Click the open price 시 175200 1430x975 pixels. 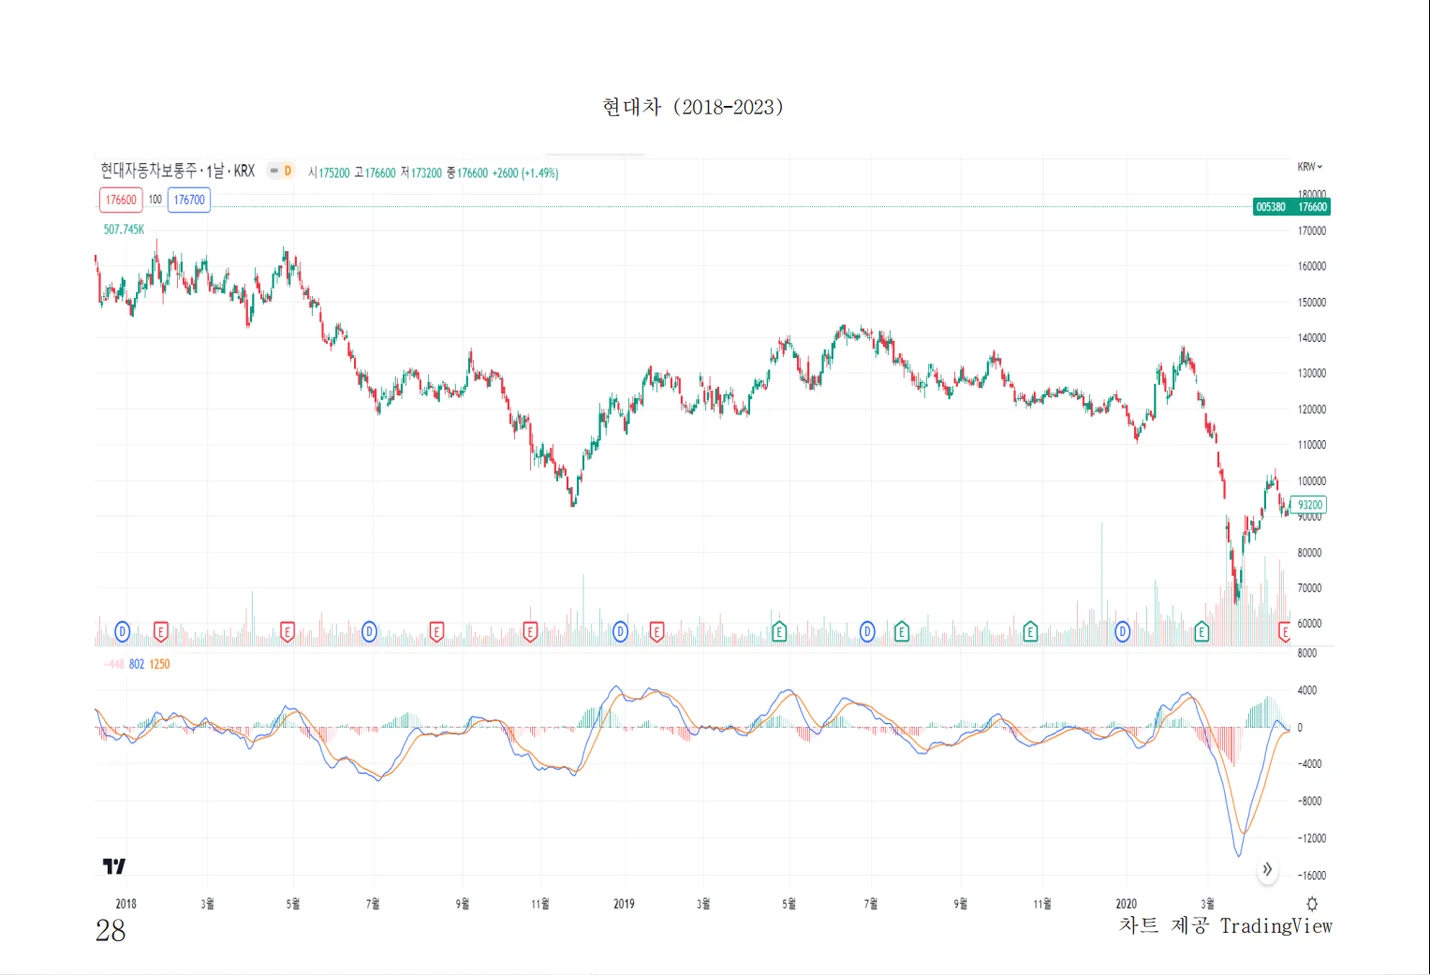tap(329, 173)
